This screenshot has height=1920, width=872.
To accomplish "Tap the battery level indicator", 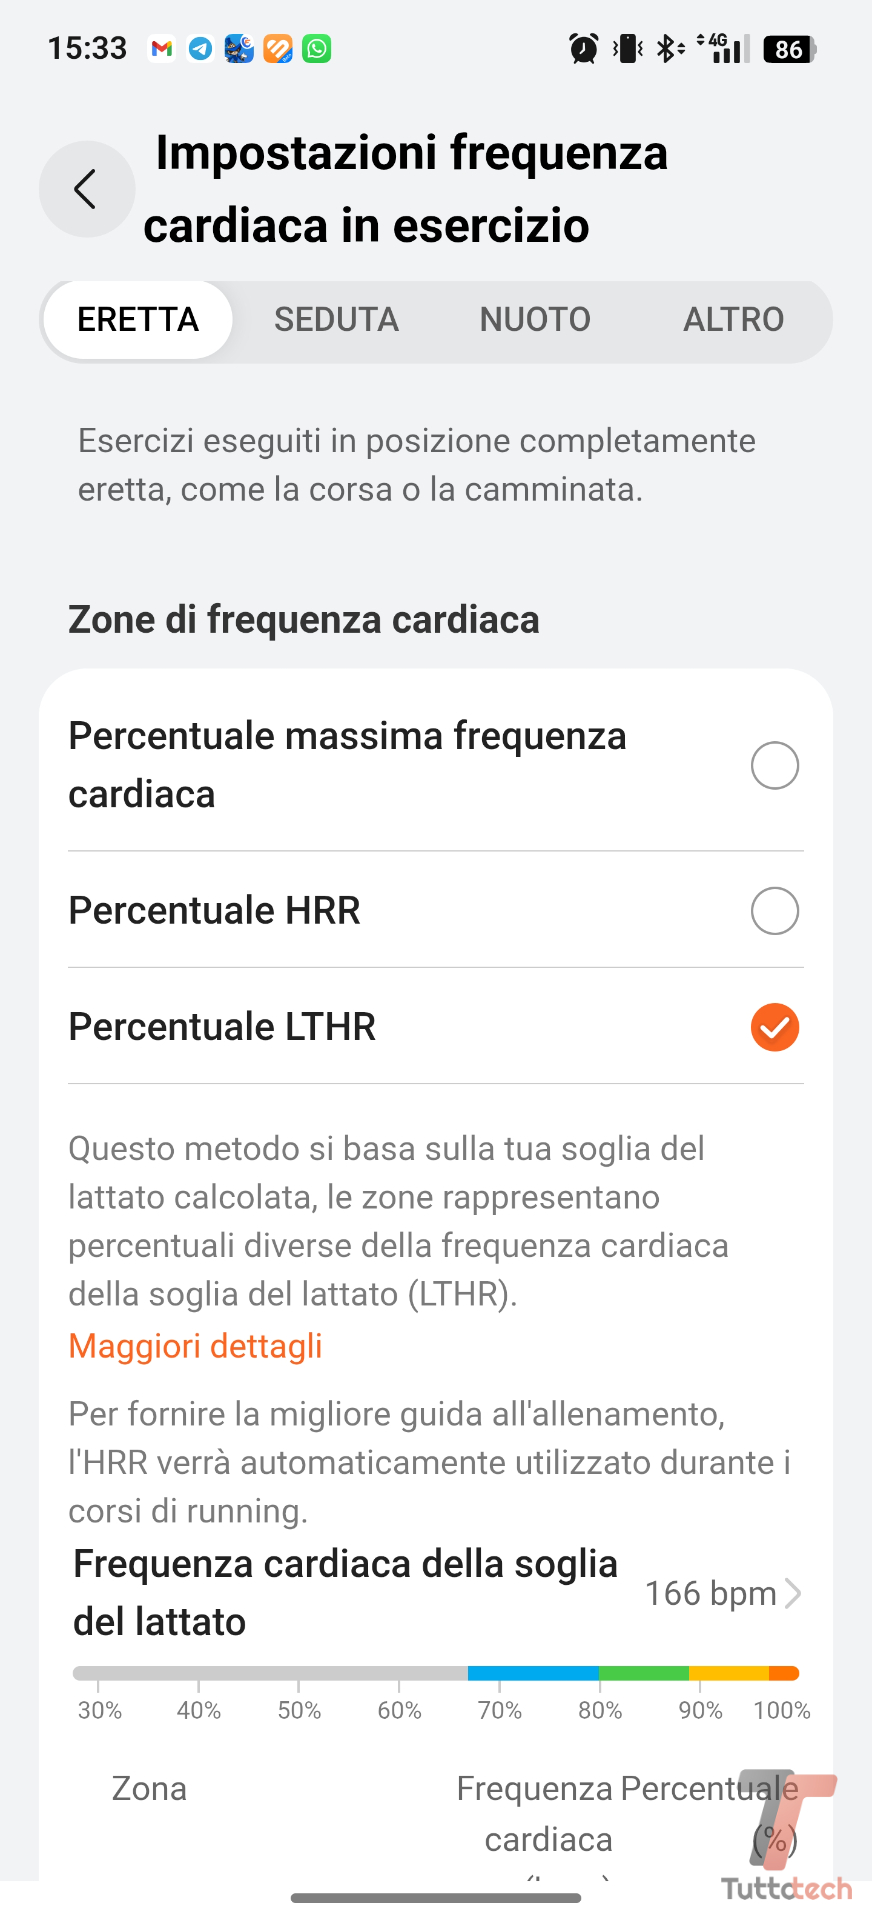I will pyautogui.click(x=789, y=48).
